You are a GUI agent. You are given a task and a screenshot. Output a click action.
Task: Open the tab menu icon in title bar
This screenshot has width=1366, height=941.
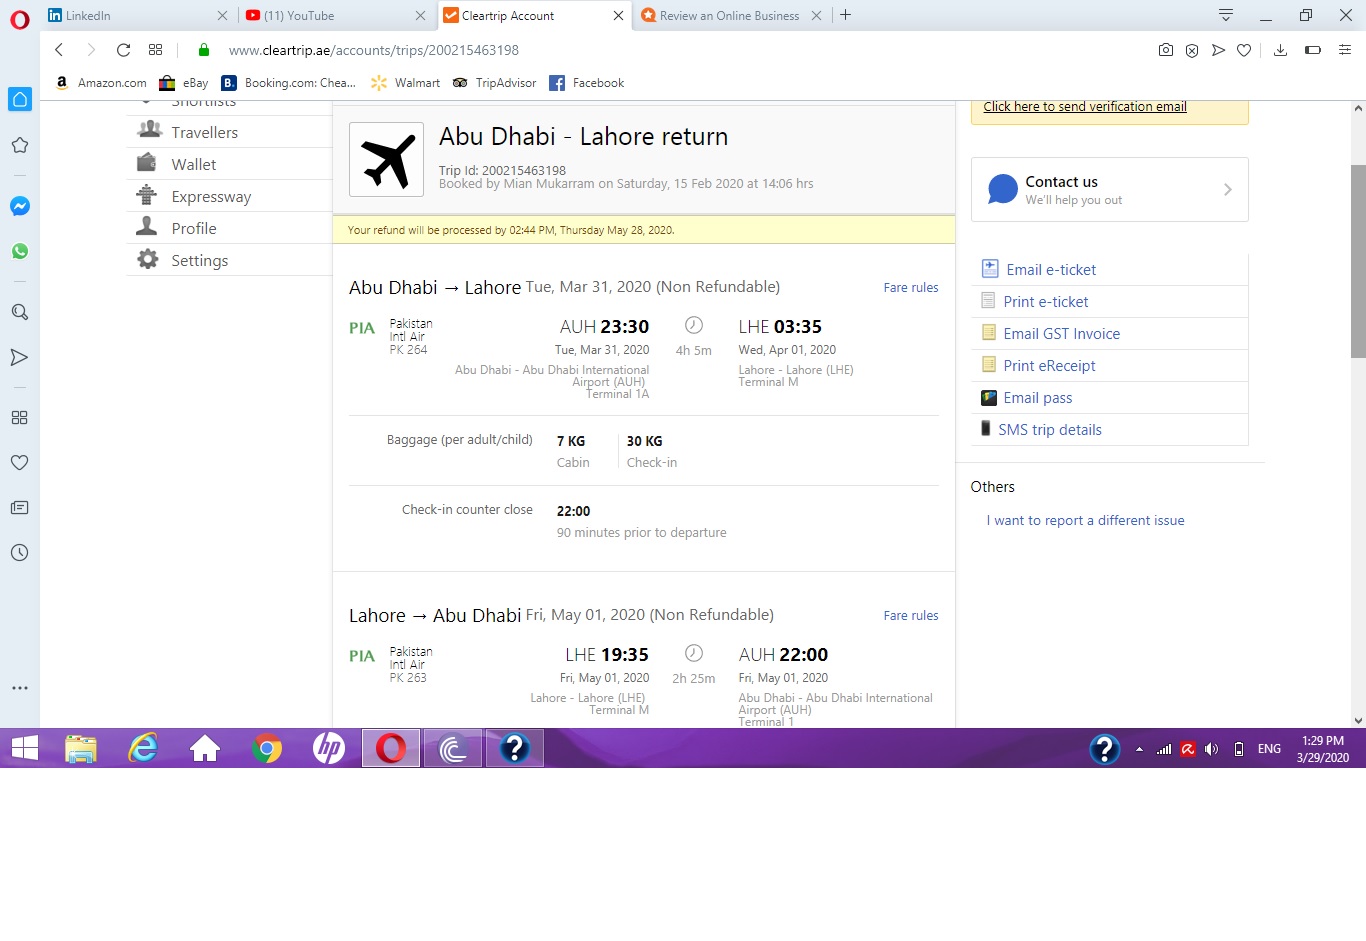pos(1225,15)
